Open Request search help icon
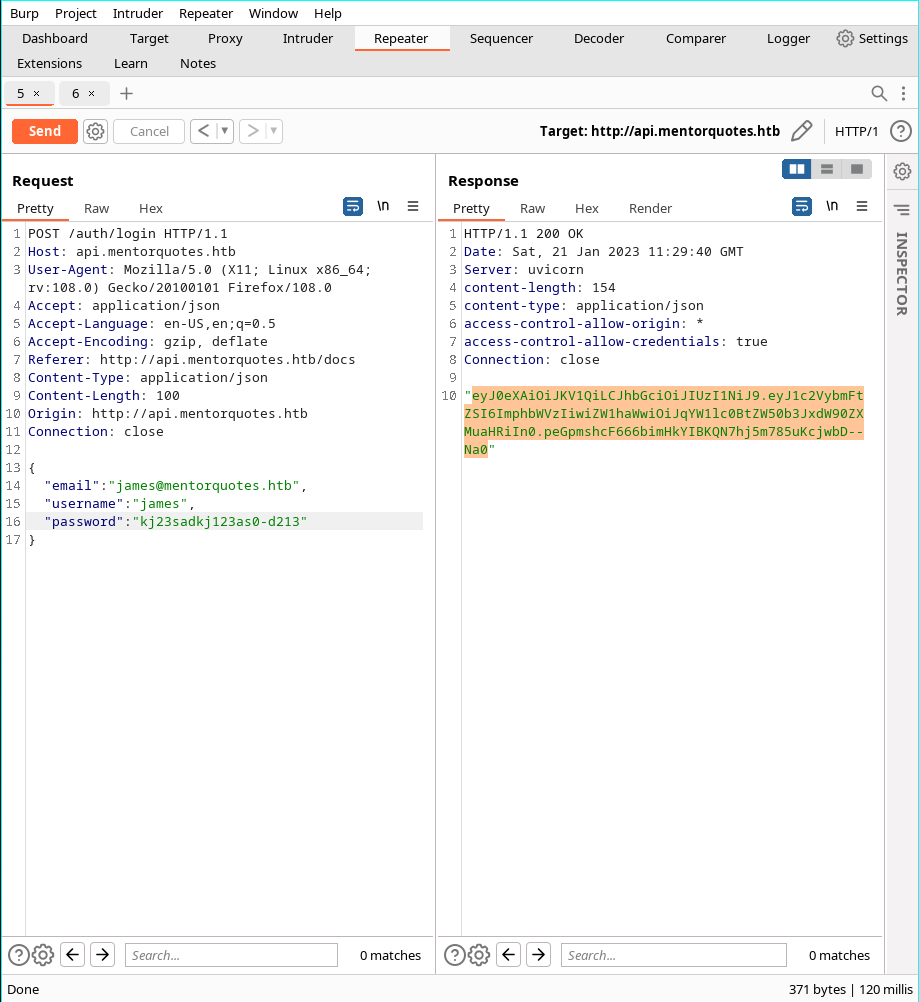Screen dimensions: 919x1002 click(x=19, y=955)
